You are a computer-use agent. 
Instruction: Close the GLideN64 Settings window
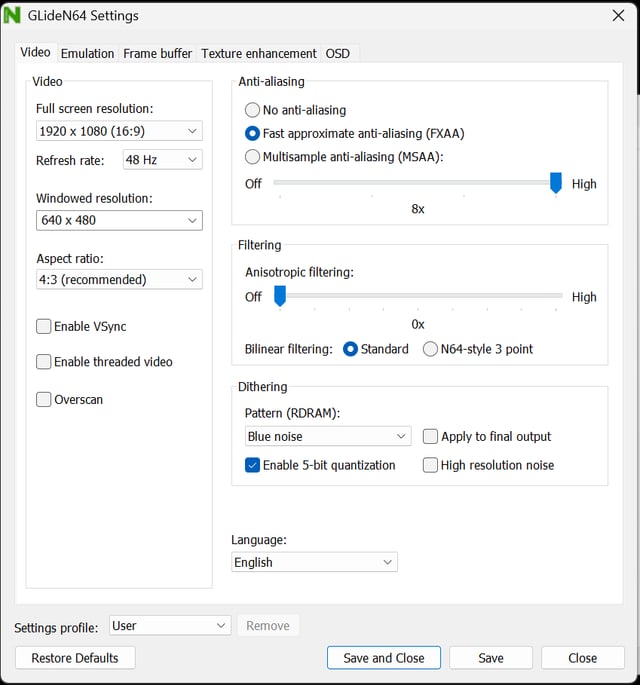pos(618,16)
